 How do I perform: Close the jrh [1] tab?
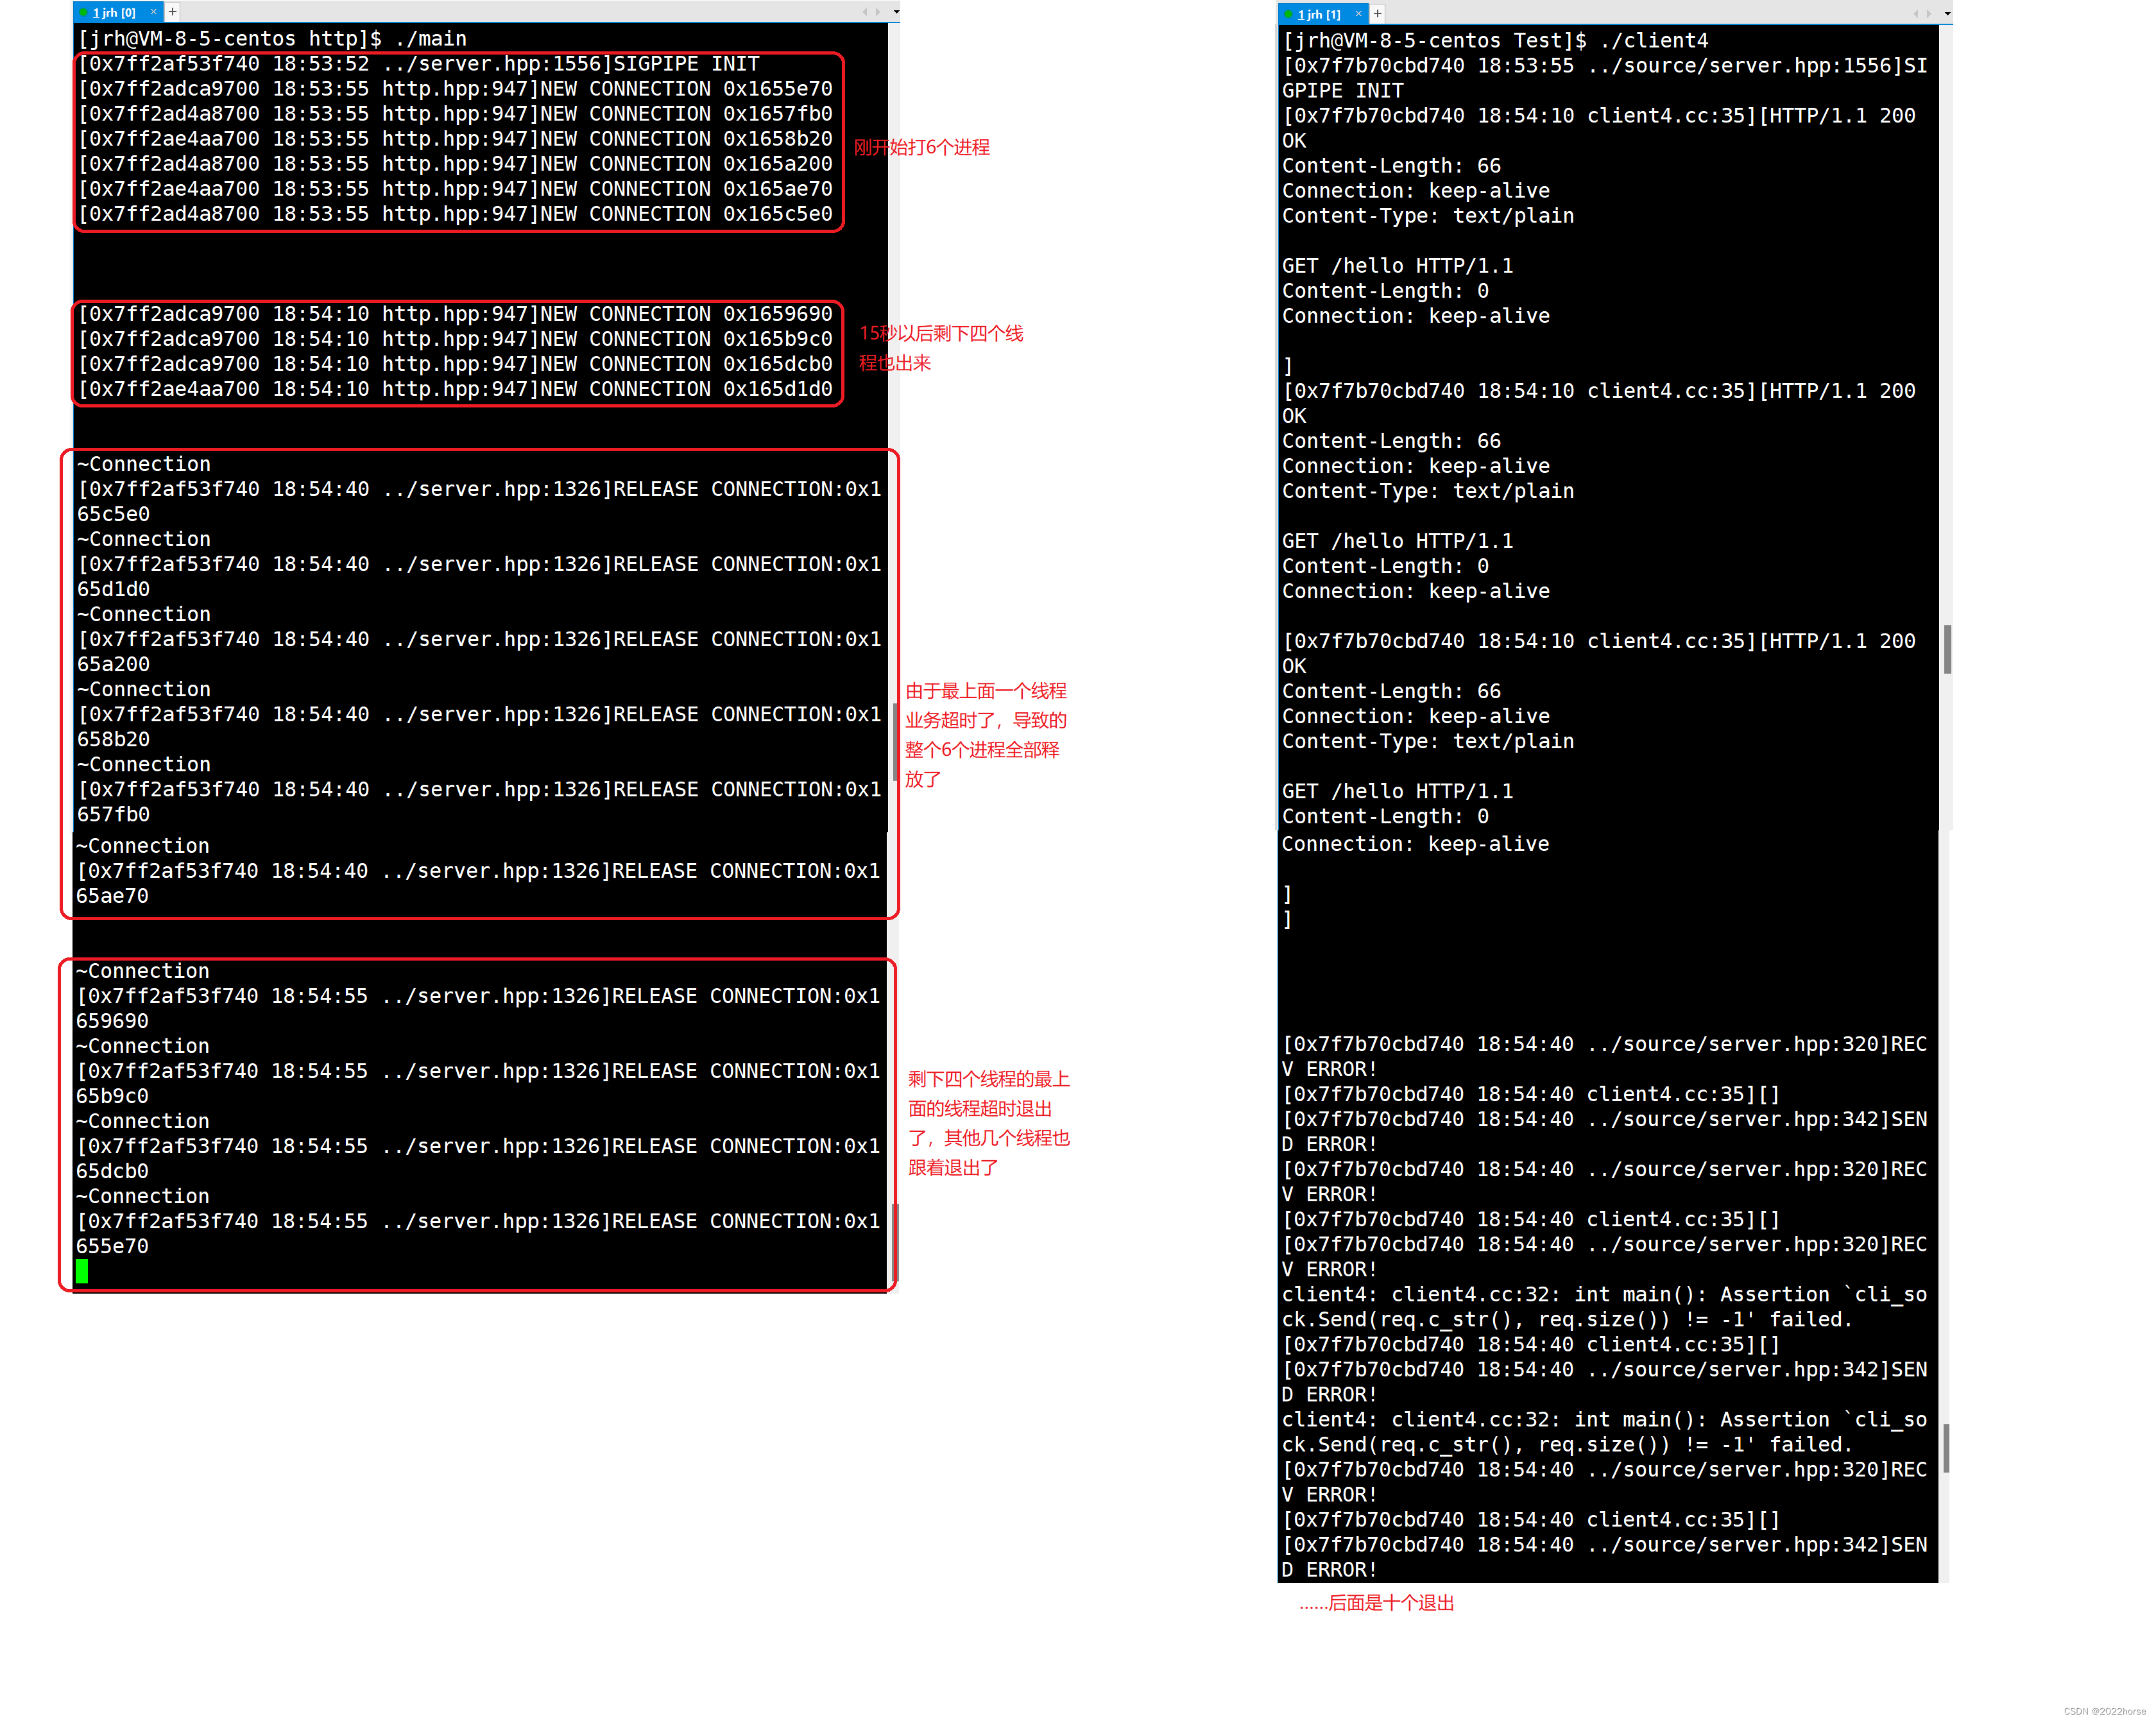tap(1358, 14)
